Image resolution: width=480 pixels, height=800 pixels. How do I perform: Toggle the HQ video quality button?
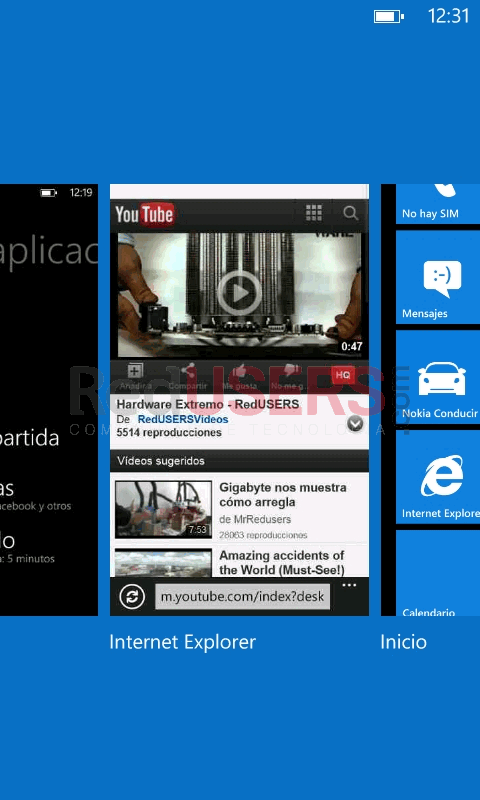pyautogui.click(x=343, y=375)
